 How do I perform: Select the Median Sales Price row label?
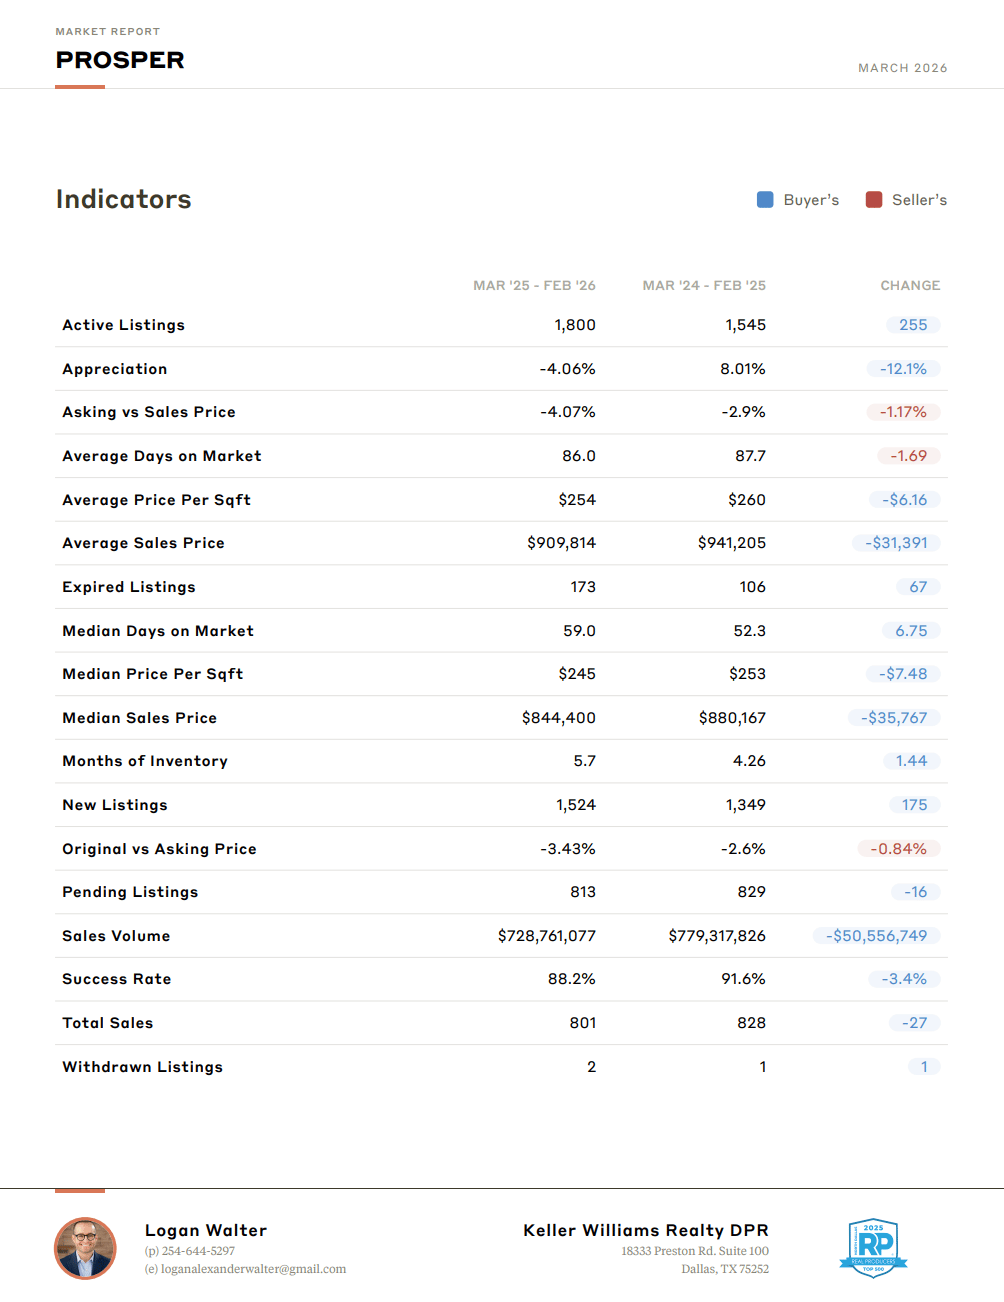click(x=139, y=718)
